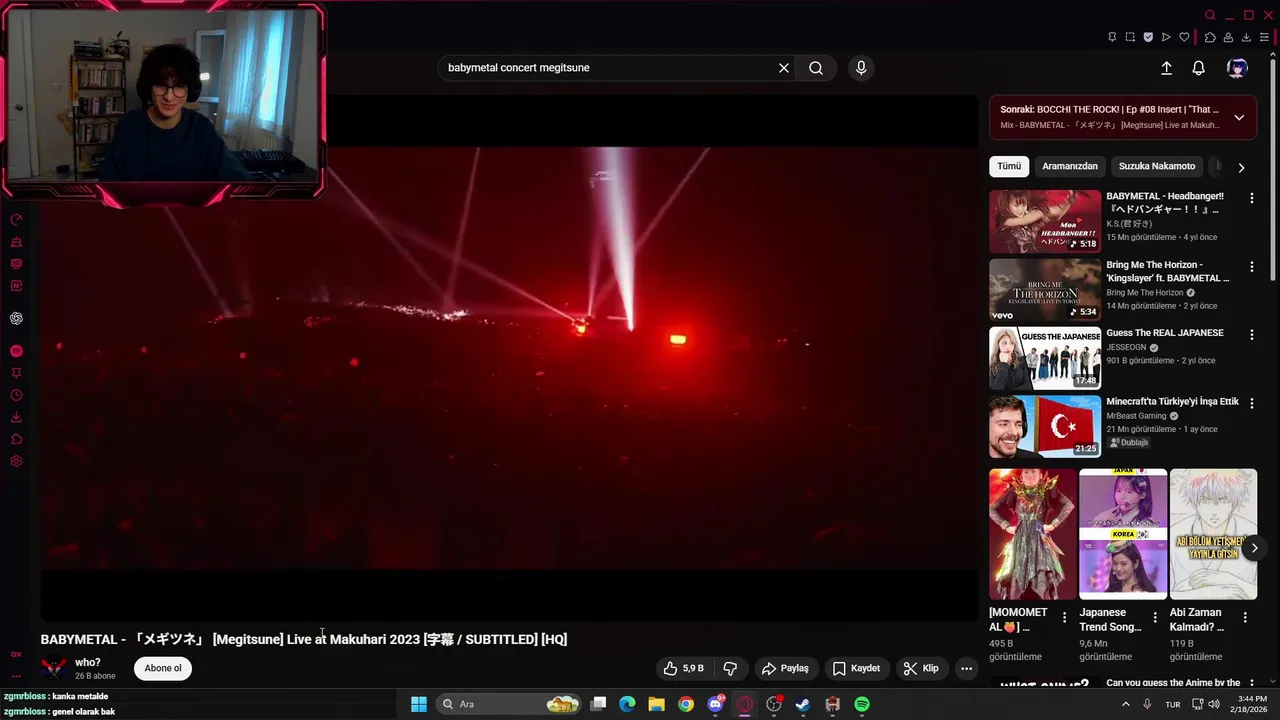Screen dimensions: 1280x720
Task: Open History clock icon in sidebar
Action: [x=16, y=395]
